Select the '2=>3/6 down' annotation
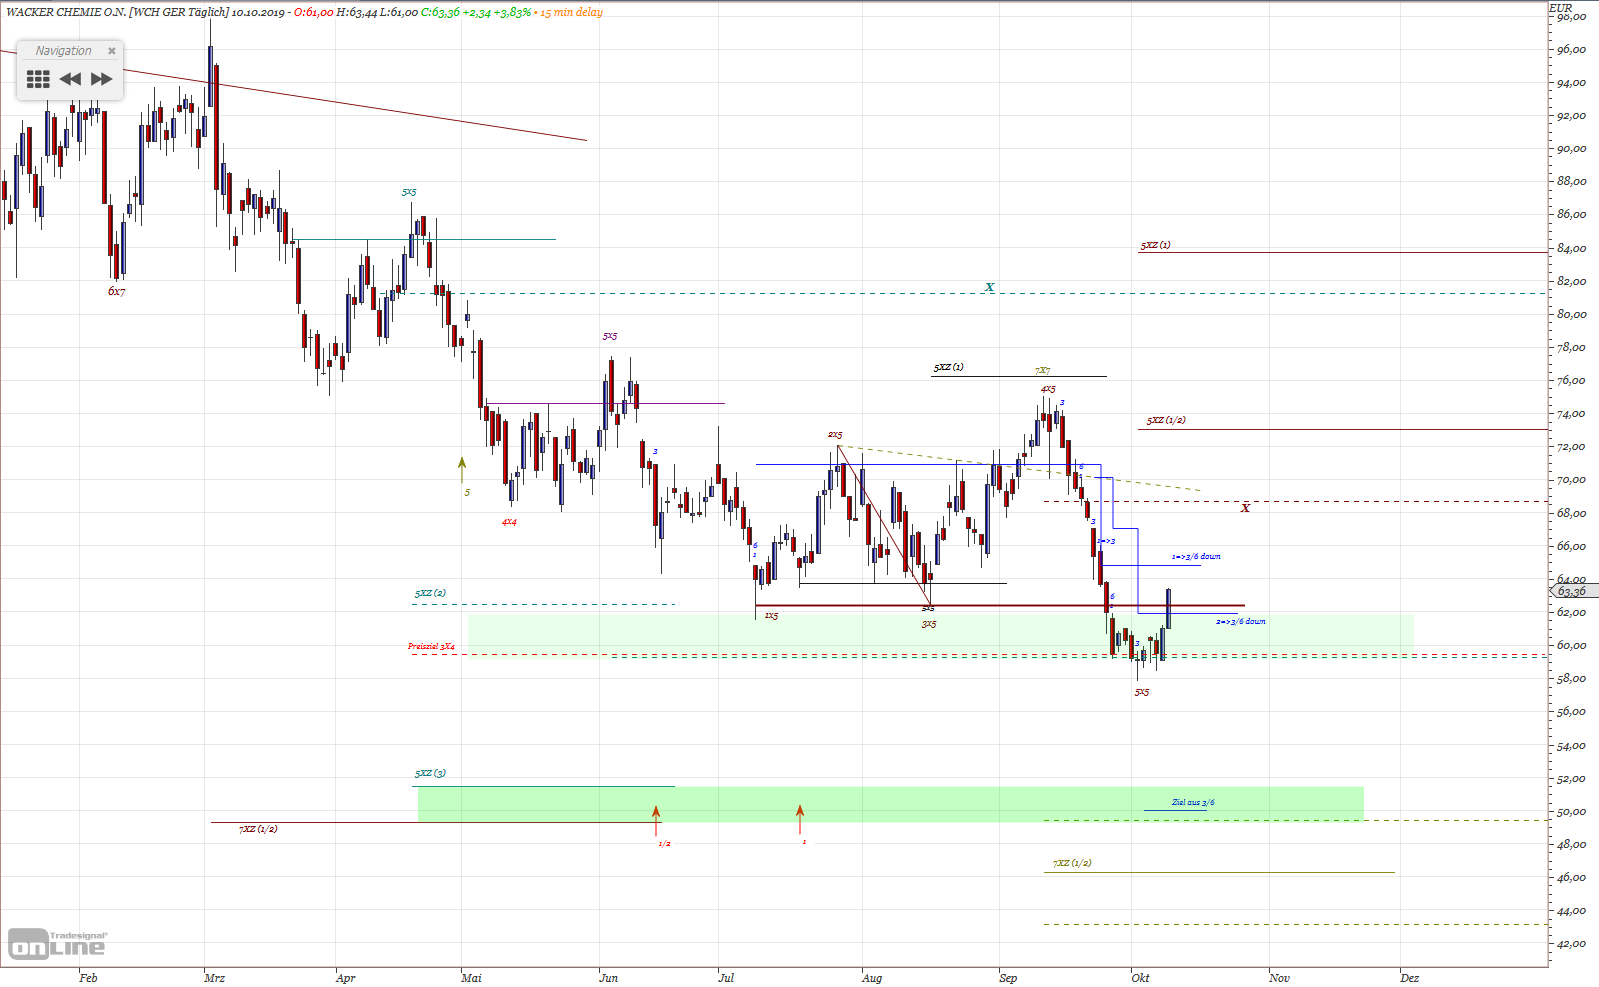Screen dimensions: 1599x987 pos(1241,622)
